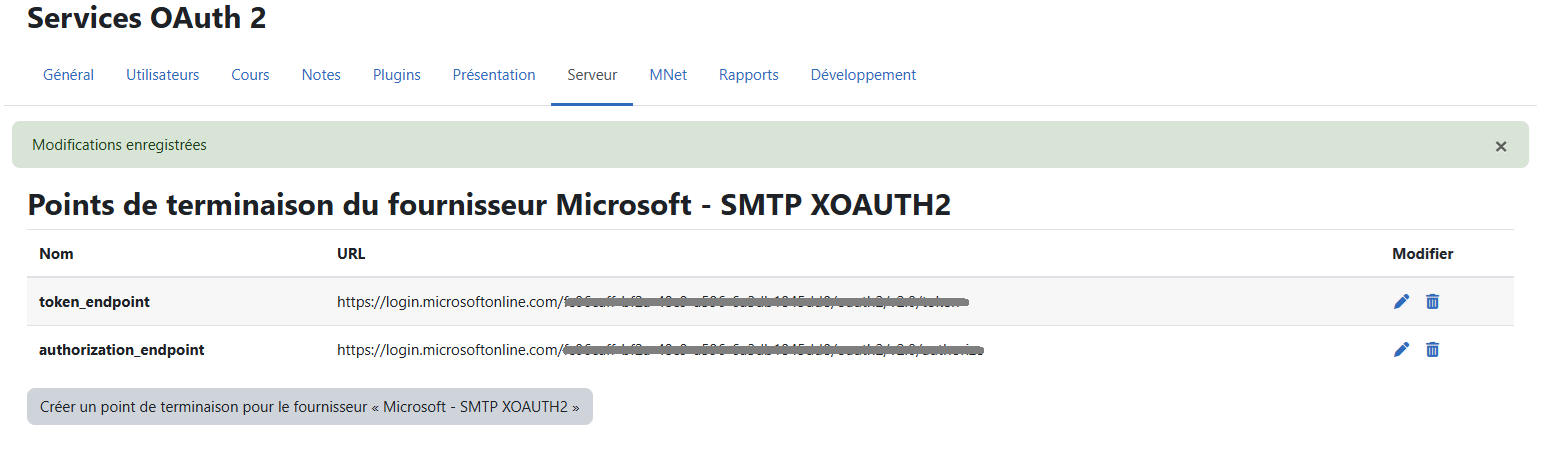This screenshot has width=1561, height=472.
Task: Open the Développement tab
Action: (x=863, y=75)
